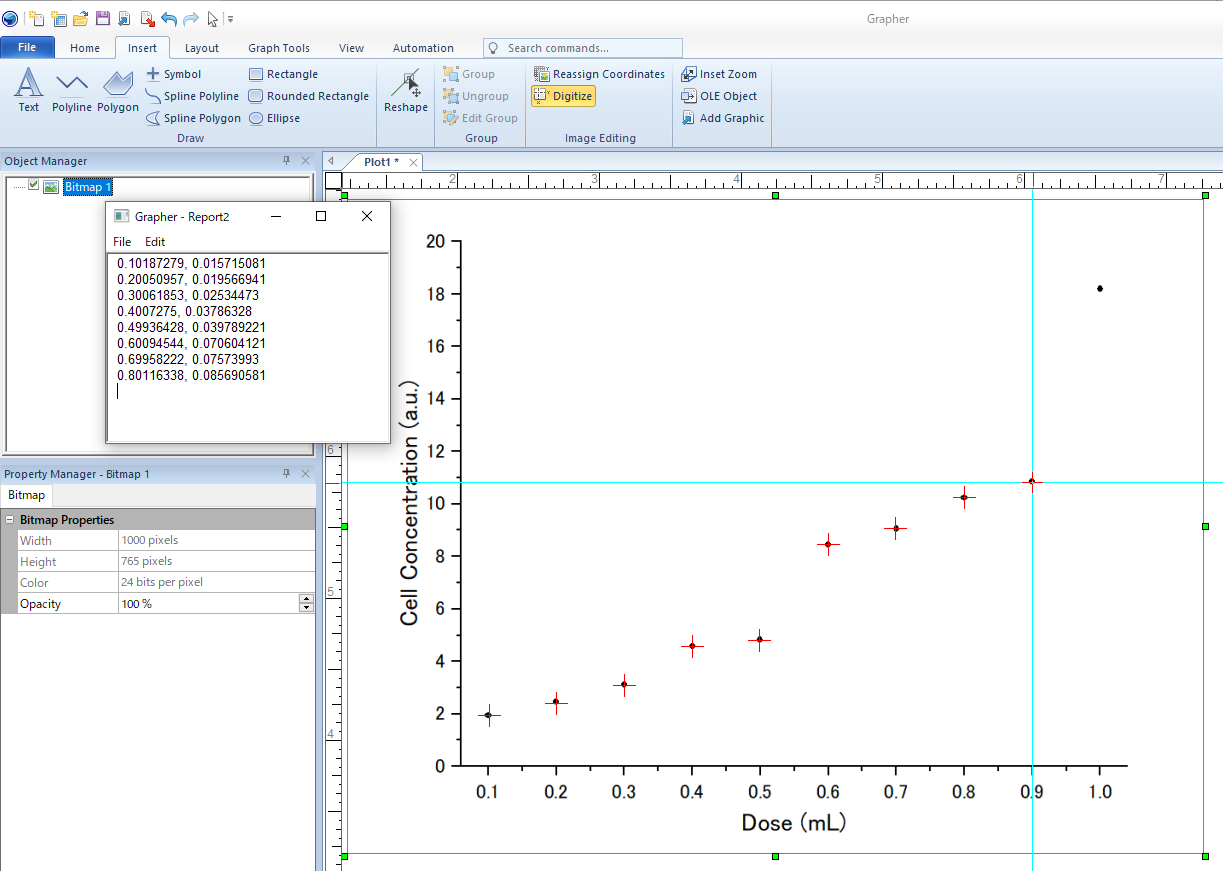Create a new plot document
1223x871 pixels.
tap(37, 18)
